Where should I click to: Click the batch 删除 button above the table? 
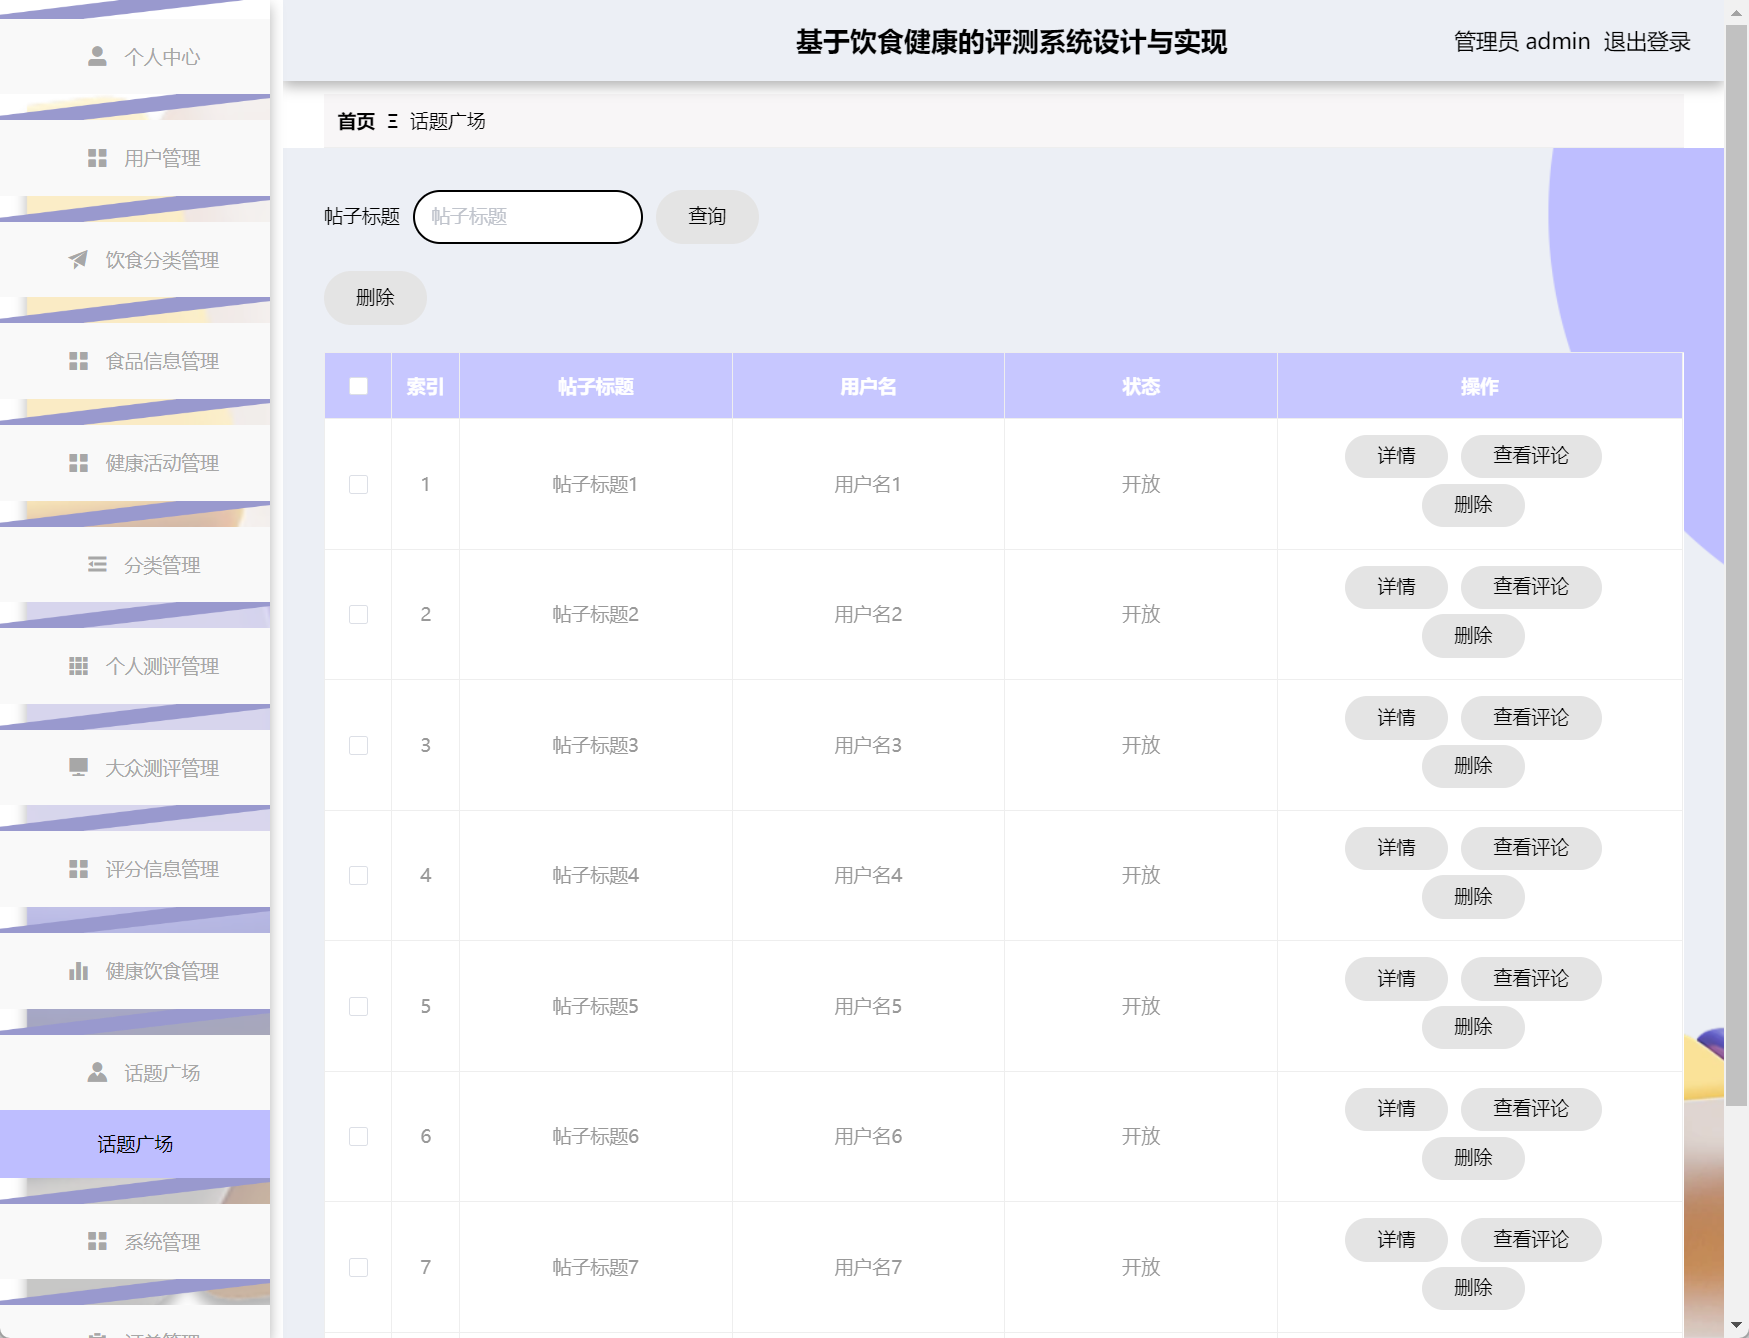point(375,297)
